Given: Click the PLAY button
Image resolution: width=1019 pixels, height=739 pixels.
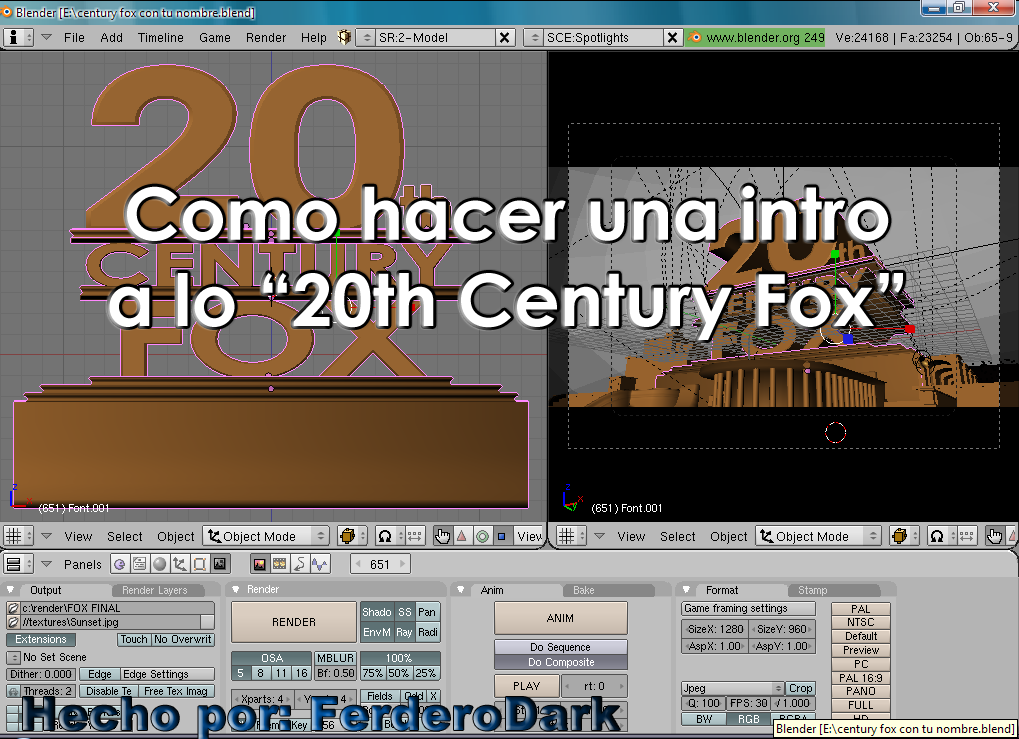Looking at the screenshot, I should tap(526, 686).
